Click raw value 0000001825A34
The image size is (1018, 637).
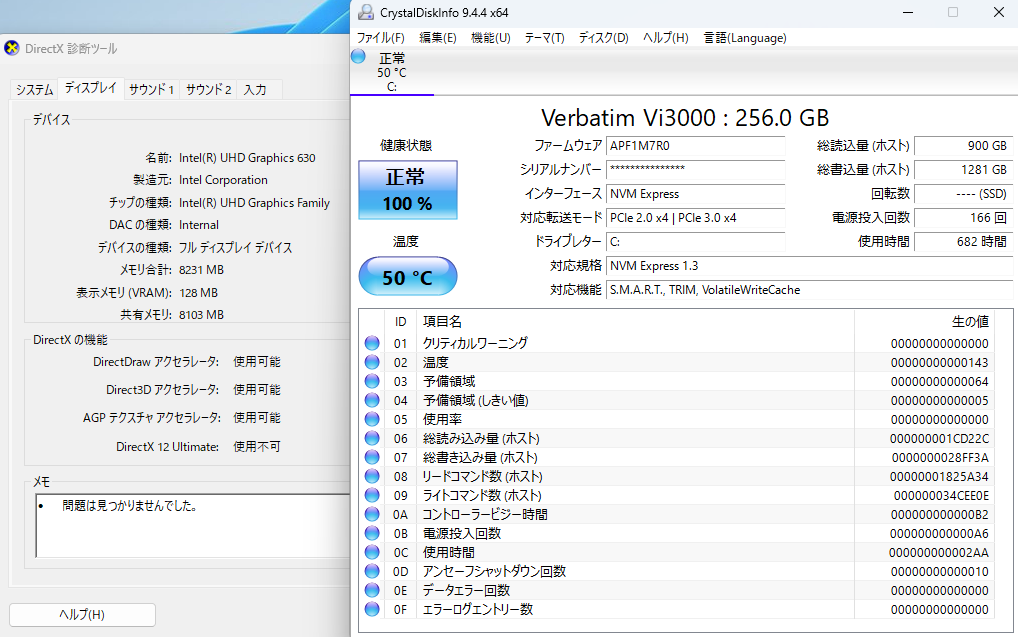[939, 477]
